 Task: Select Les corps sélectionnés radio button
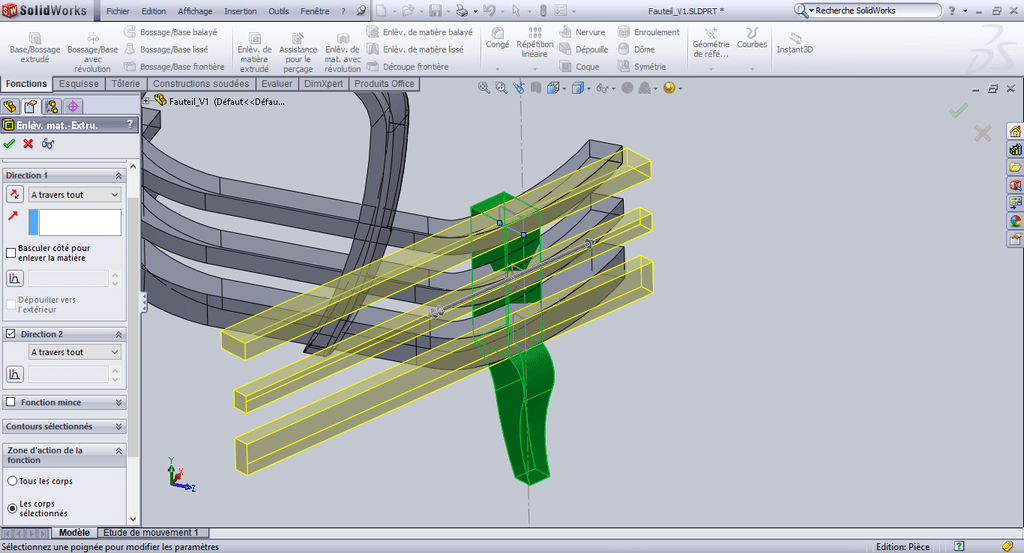pyautogui.click(x=12, y=508)
